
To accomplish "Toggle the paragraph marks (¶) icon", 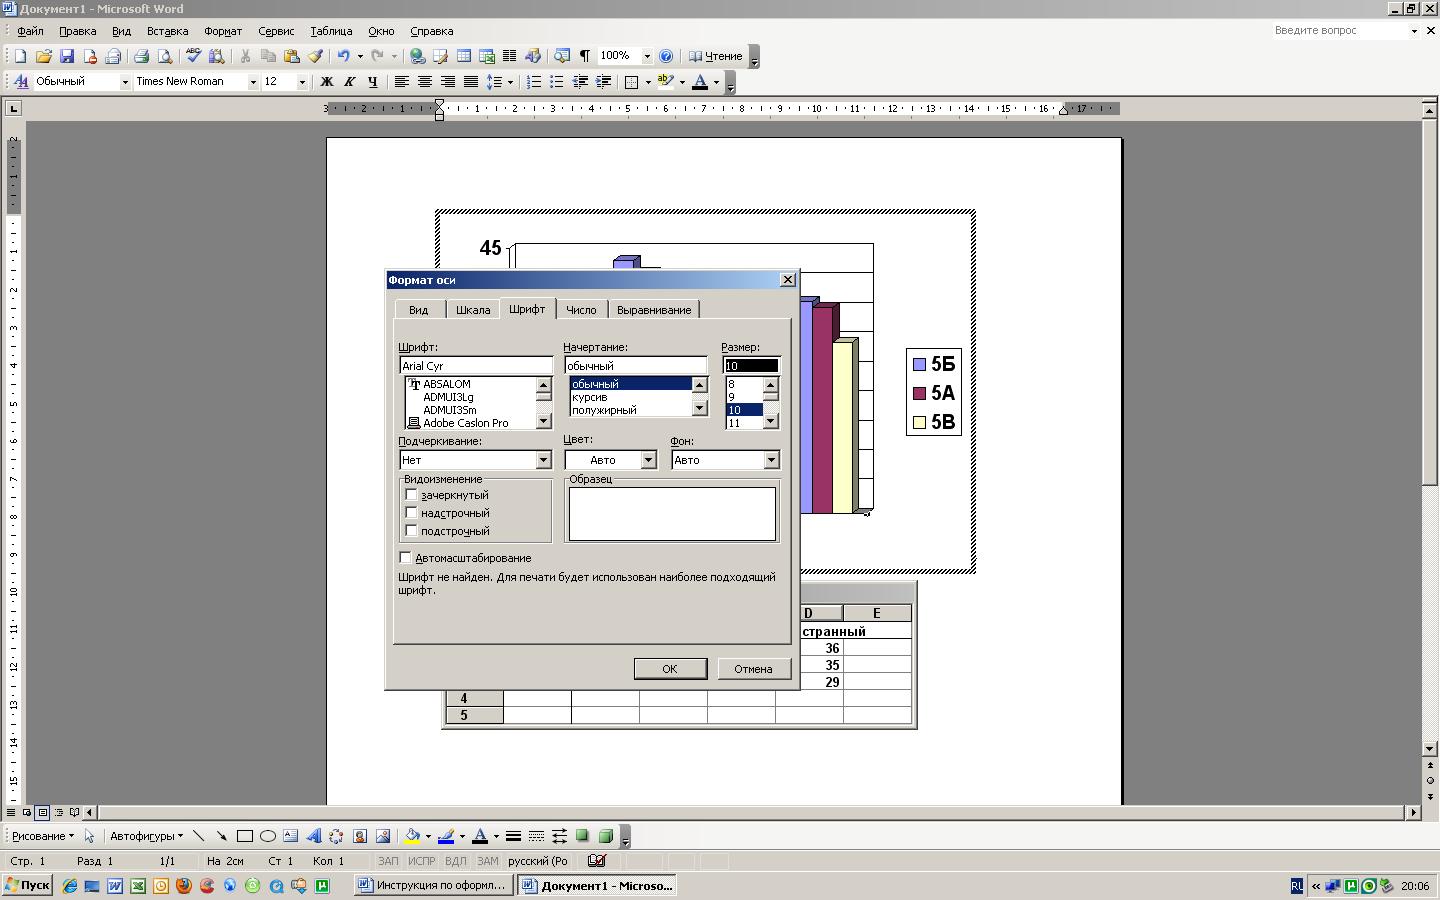I will tap(585, 57).
